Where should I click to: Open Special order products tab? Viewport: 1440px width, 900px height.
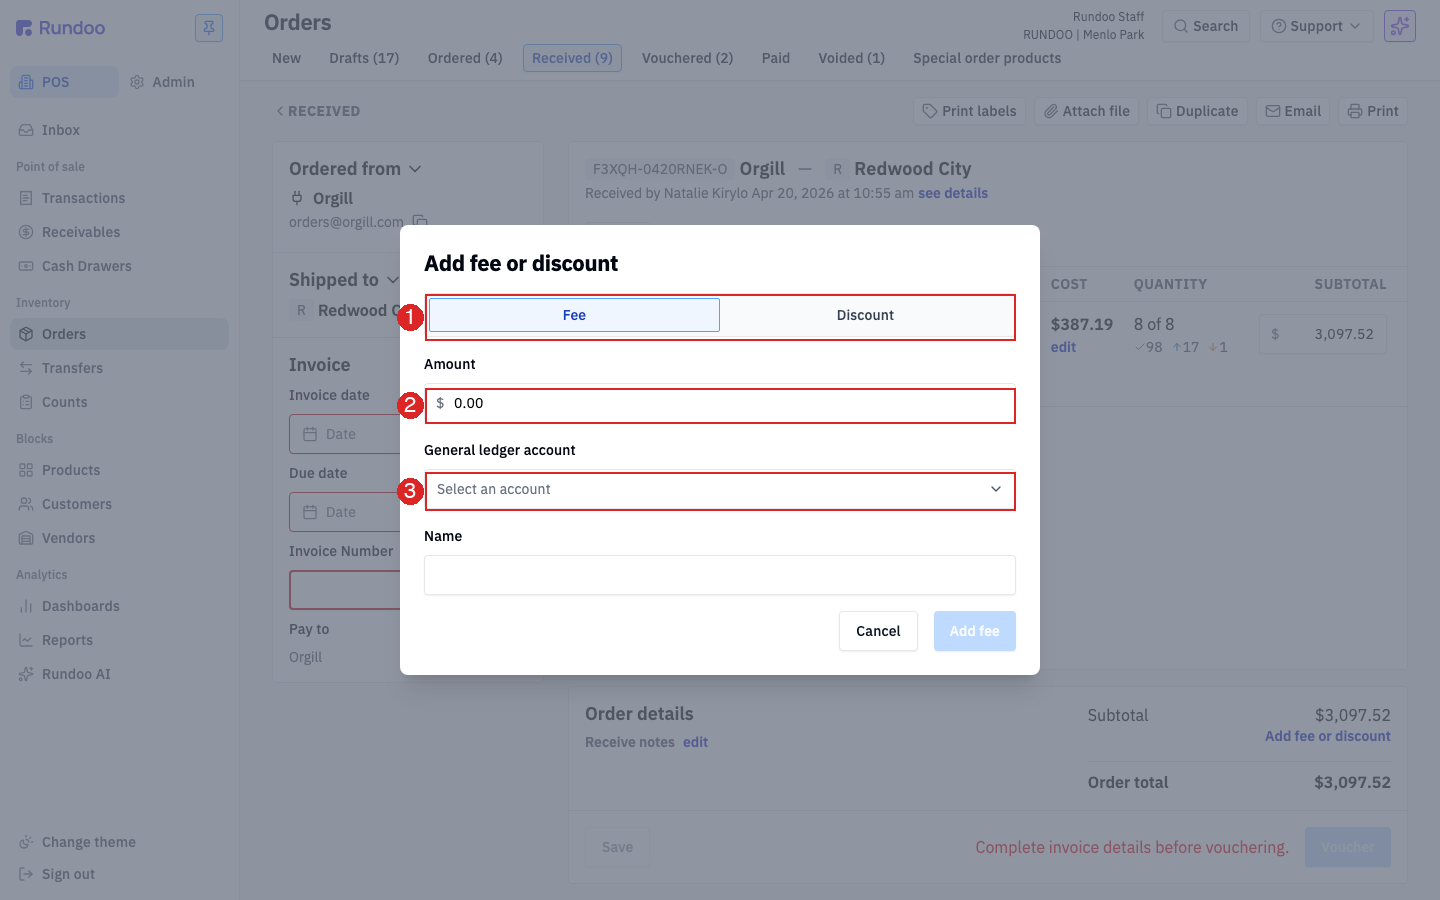987,58
